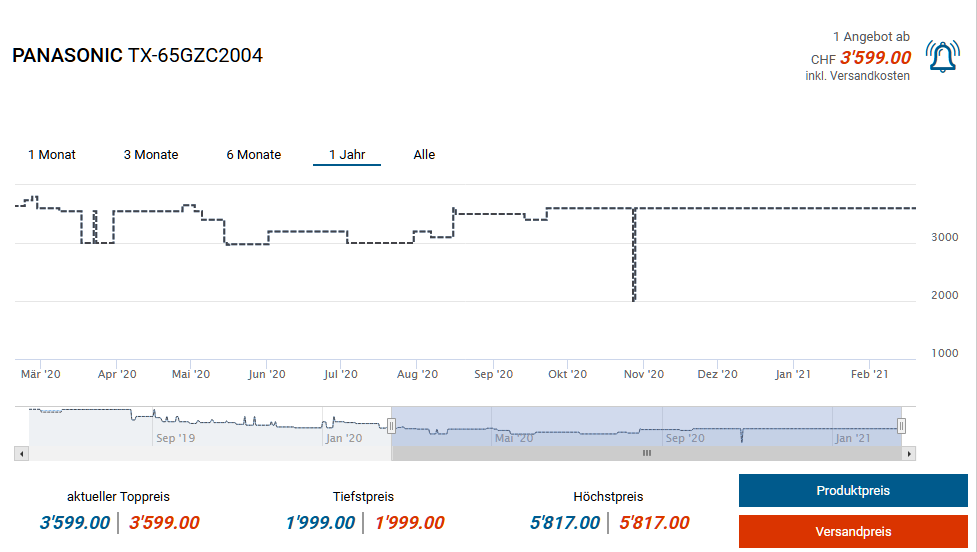This screenshot has width=977, height=552.
Task: Select the 1 Monat time range
Action: [52, 155]
